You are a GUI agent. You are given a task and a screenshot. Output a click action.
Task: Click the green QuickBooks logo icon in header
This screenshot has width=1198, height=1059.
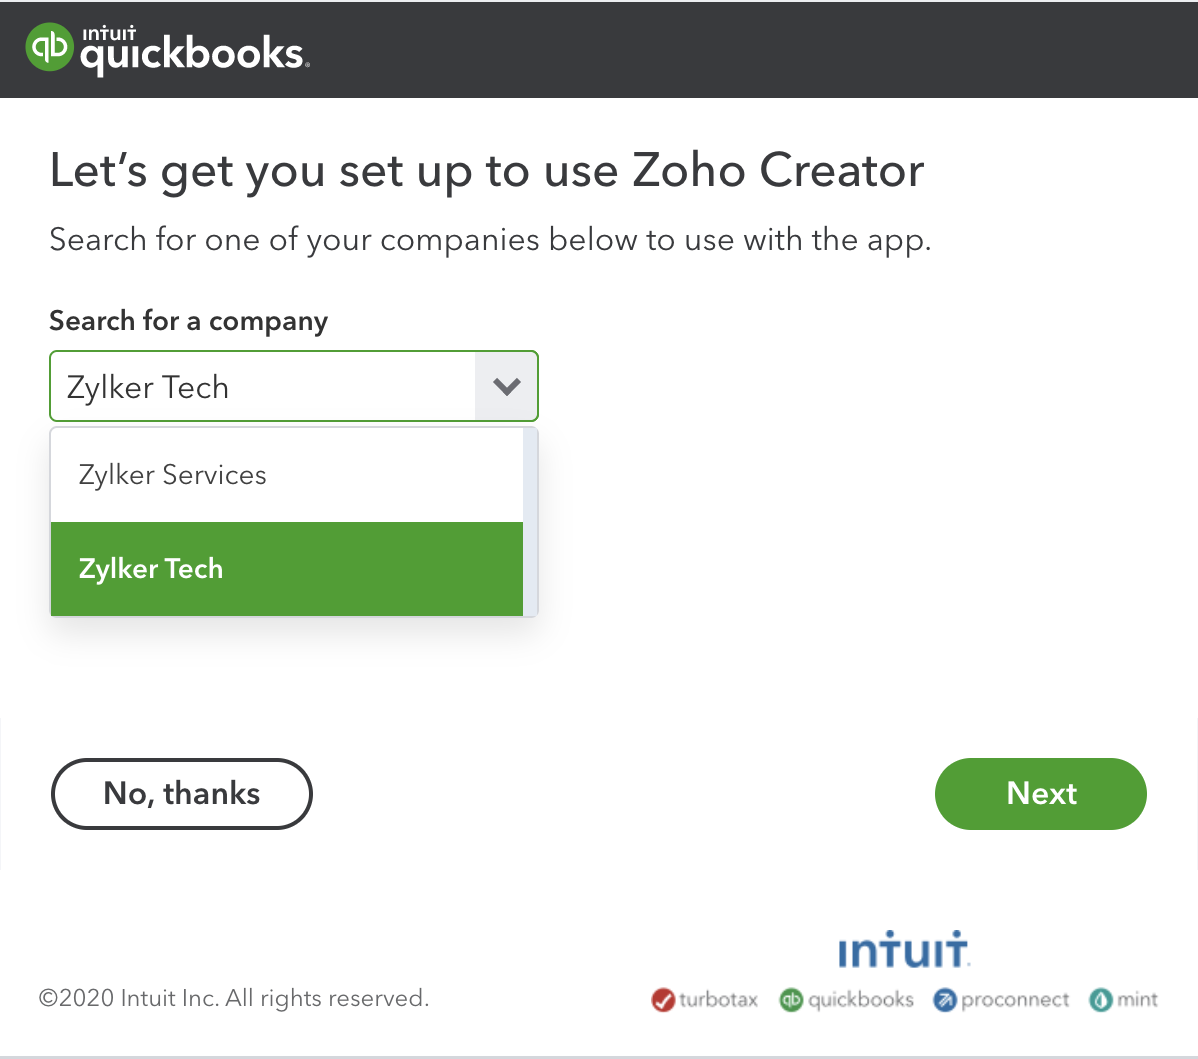pos(49,48)
